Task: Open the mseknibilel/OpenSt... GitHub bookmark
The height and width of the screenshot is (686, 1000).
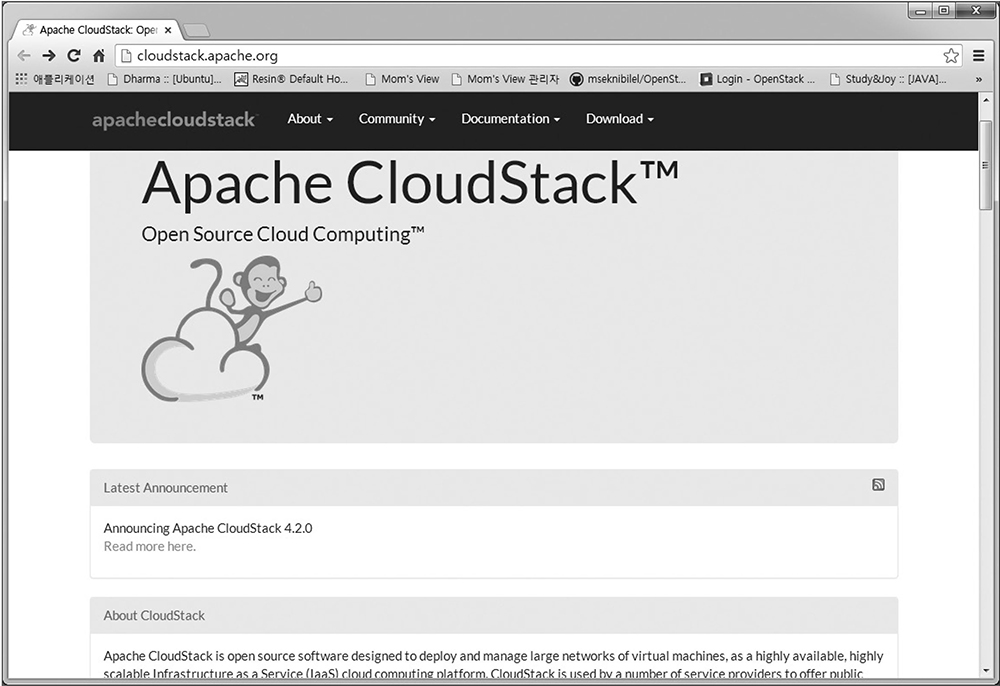Action: (628, 79)
